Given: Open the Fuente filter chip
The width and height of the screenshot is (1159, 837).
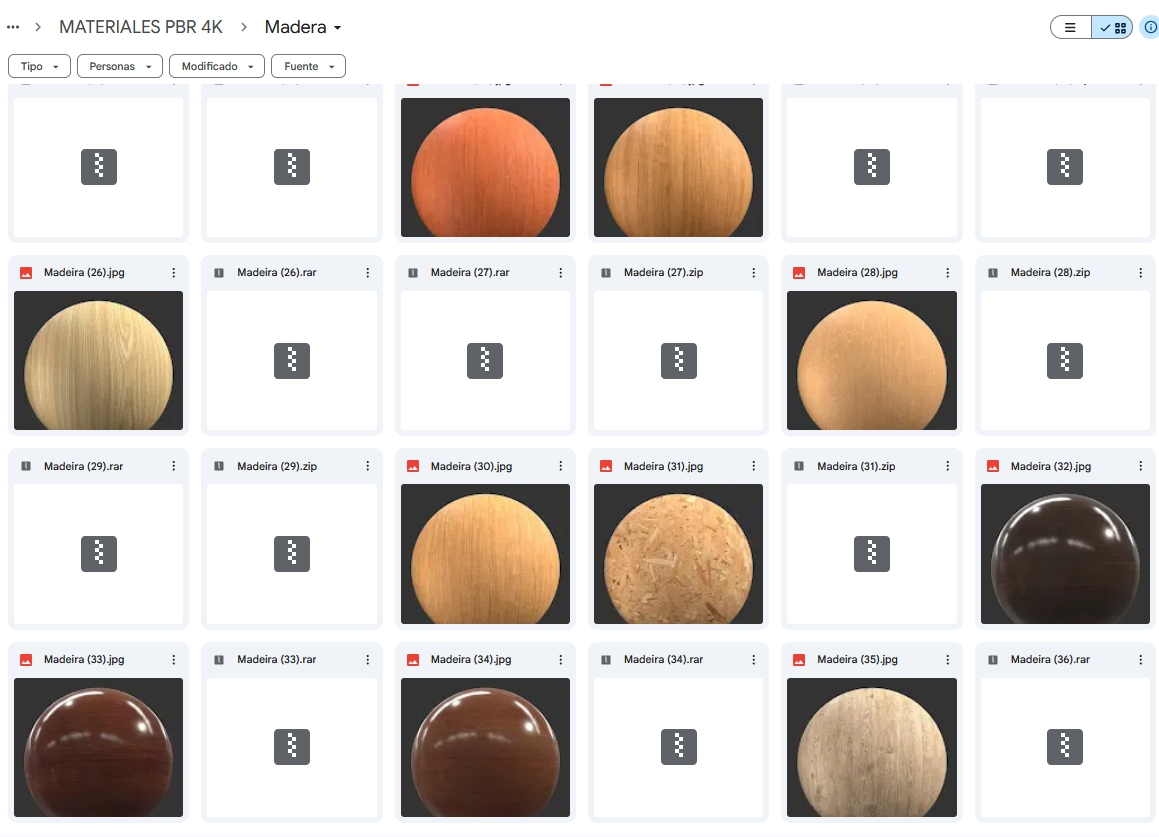Looking at the screenshot, I should [308, 66].
